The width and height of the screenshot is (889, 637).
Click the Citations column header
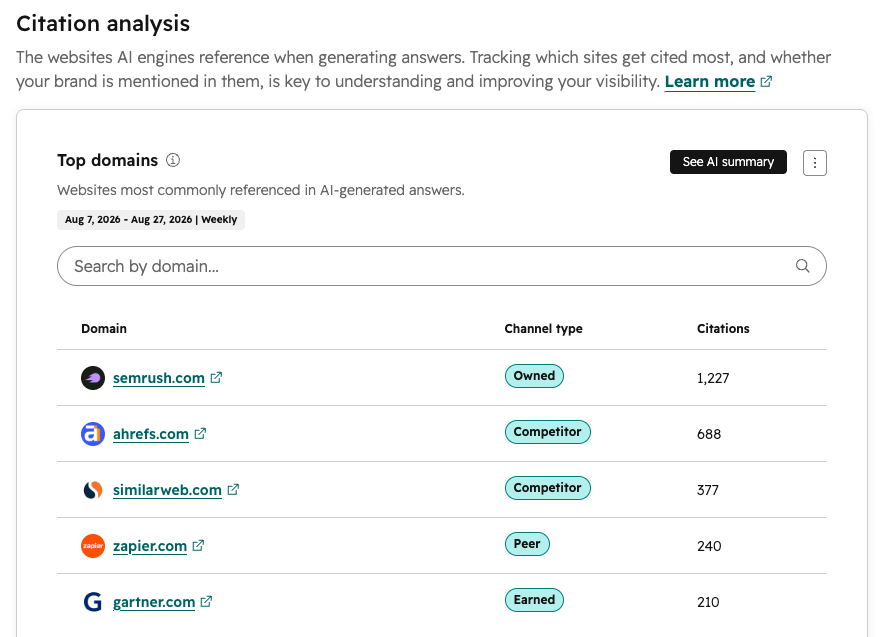coord(723,329)
